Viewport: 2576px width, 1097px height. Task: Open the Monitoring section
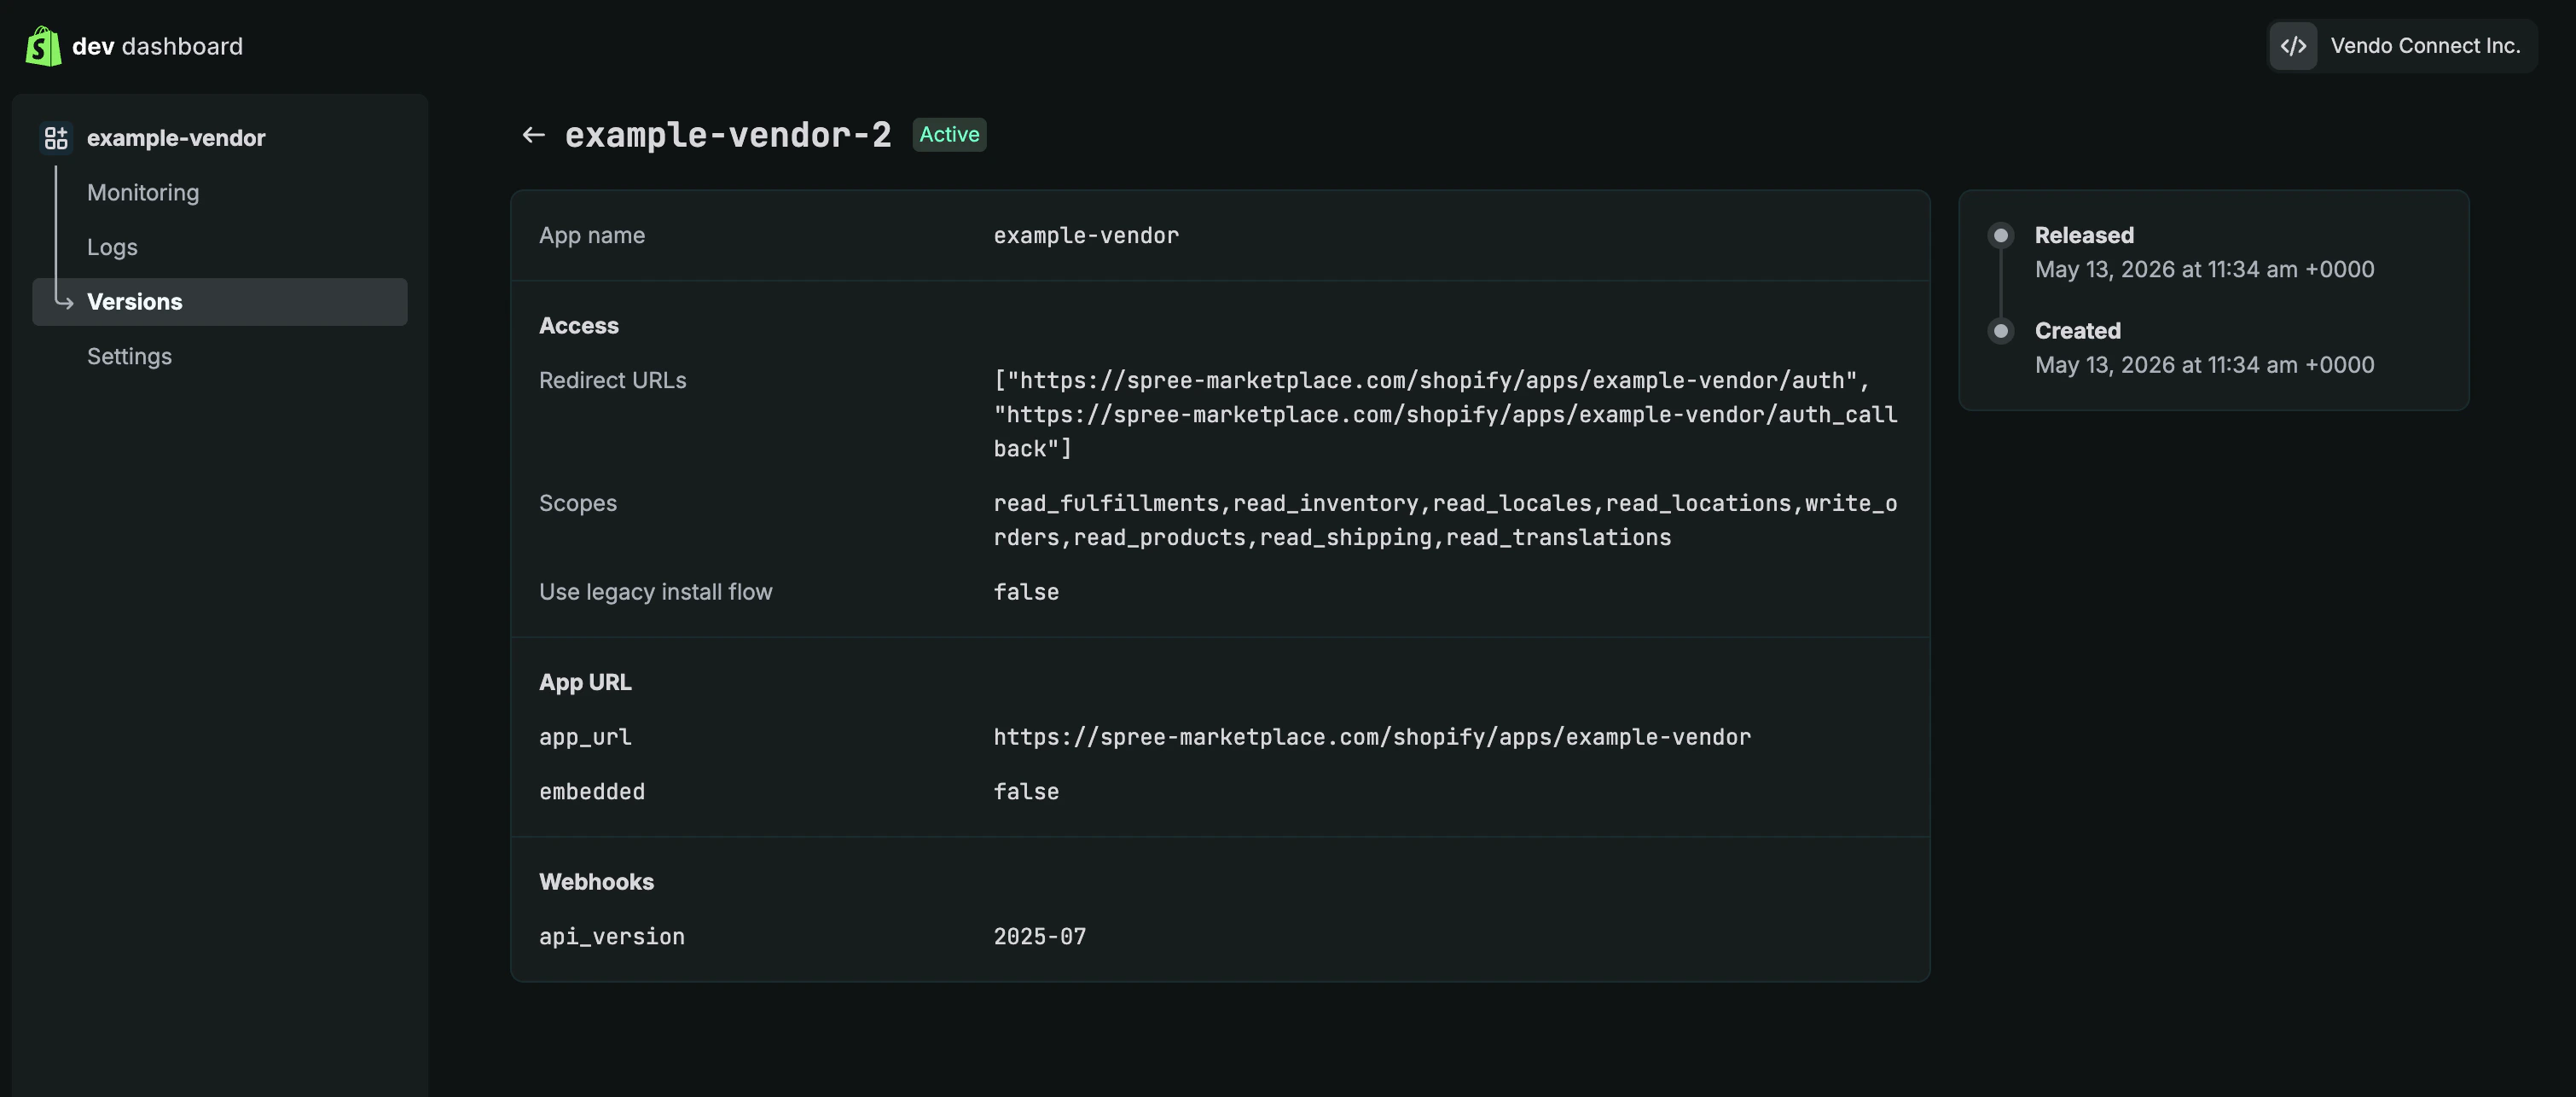(143, 192)
